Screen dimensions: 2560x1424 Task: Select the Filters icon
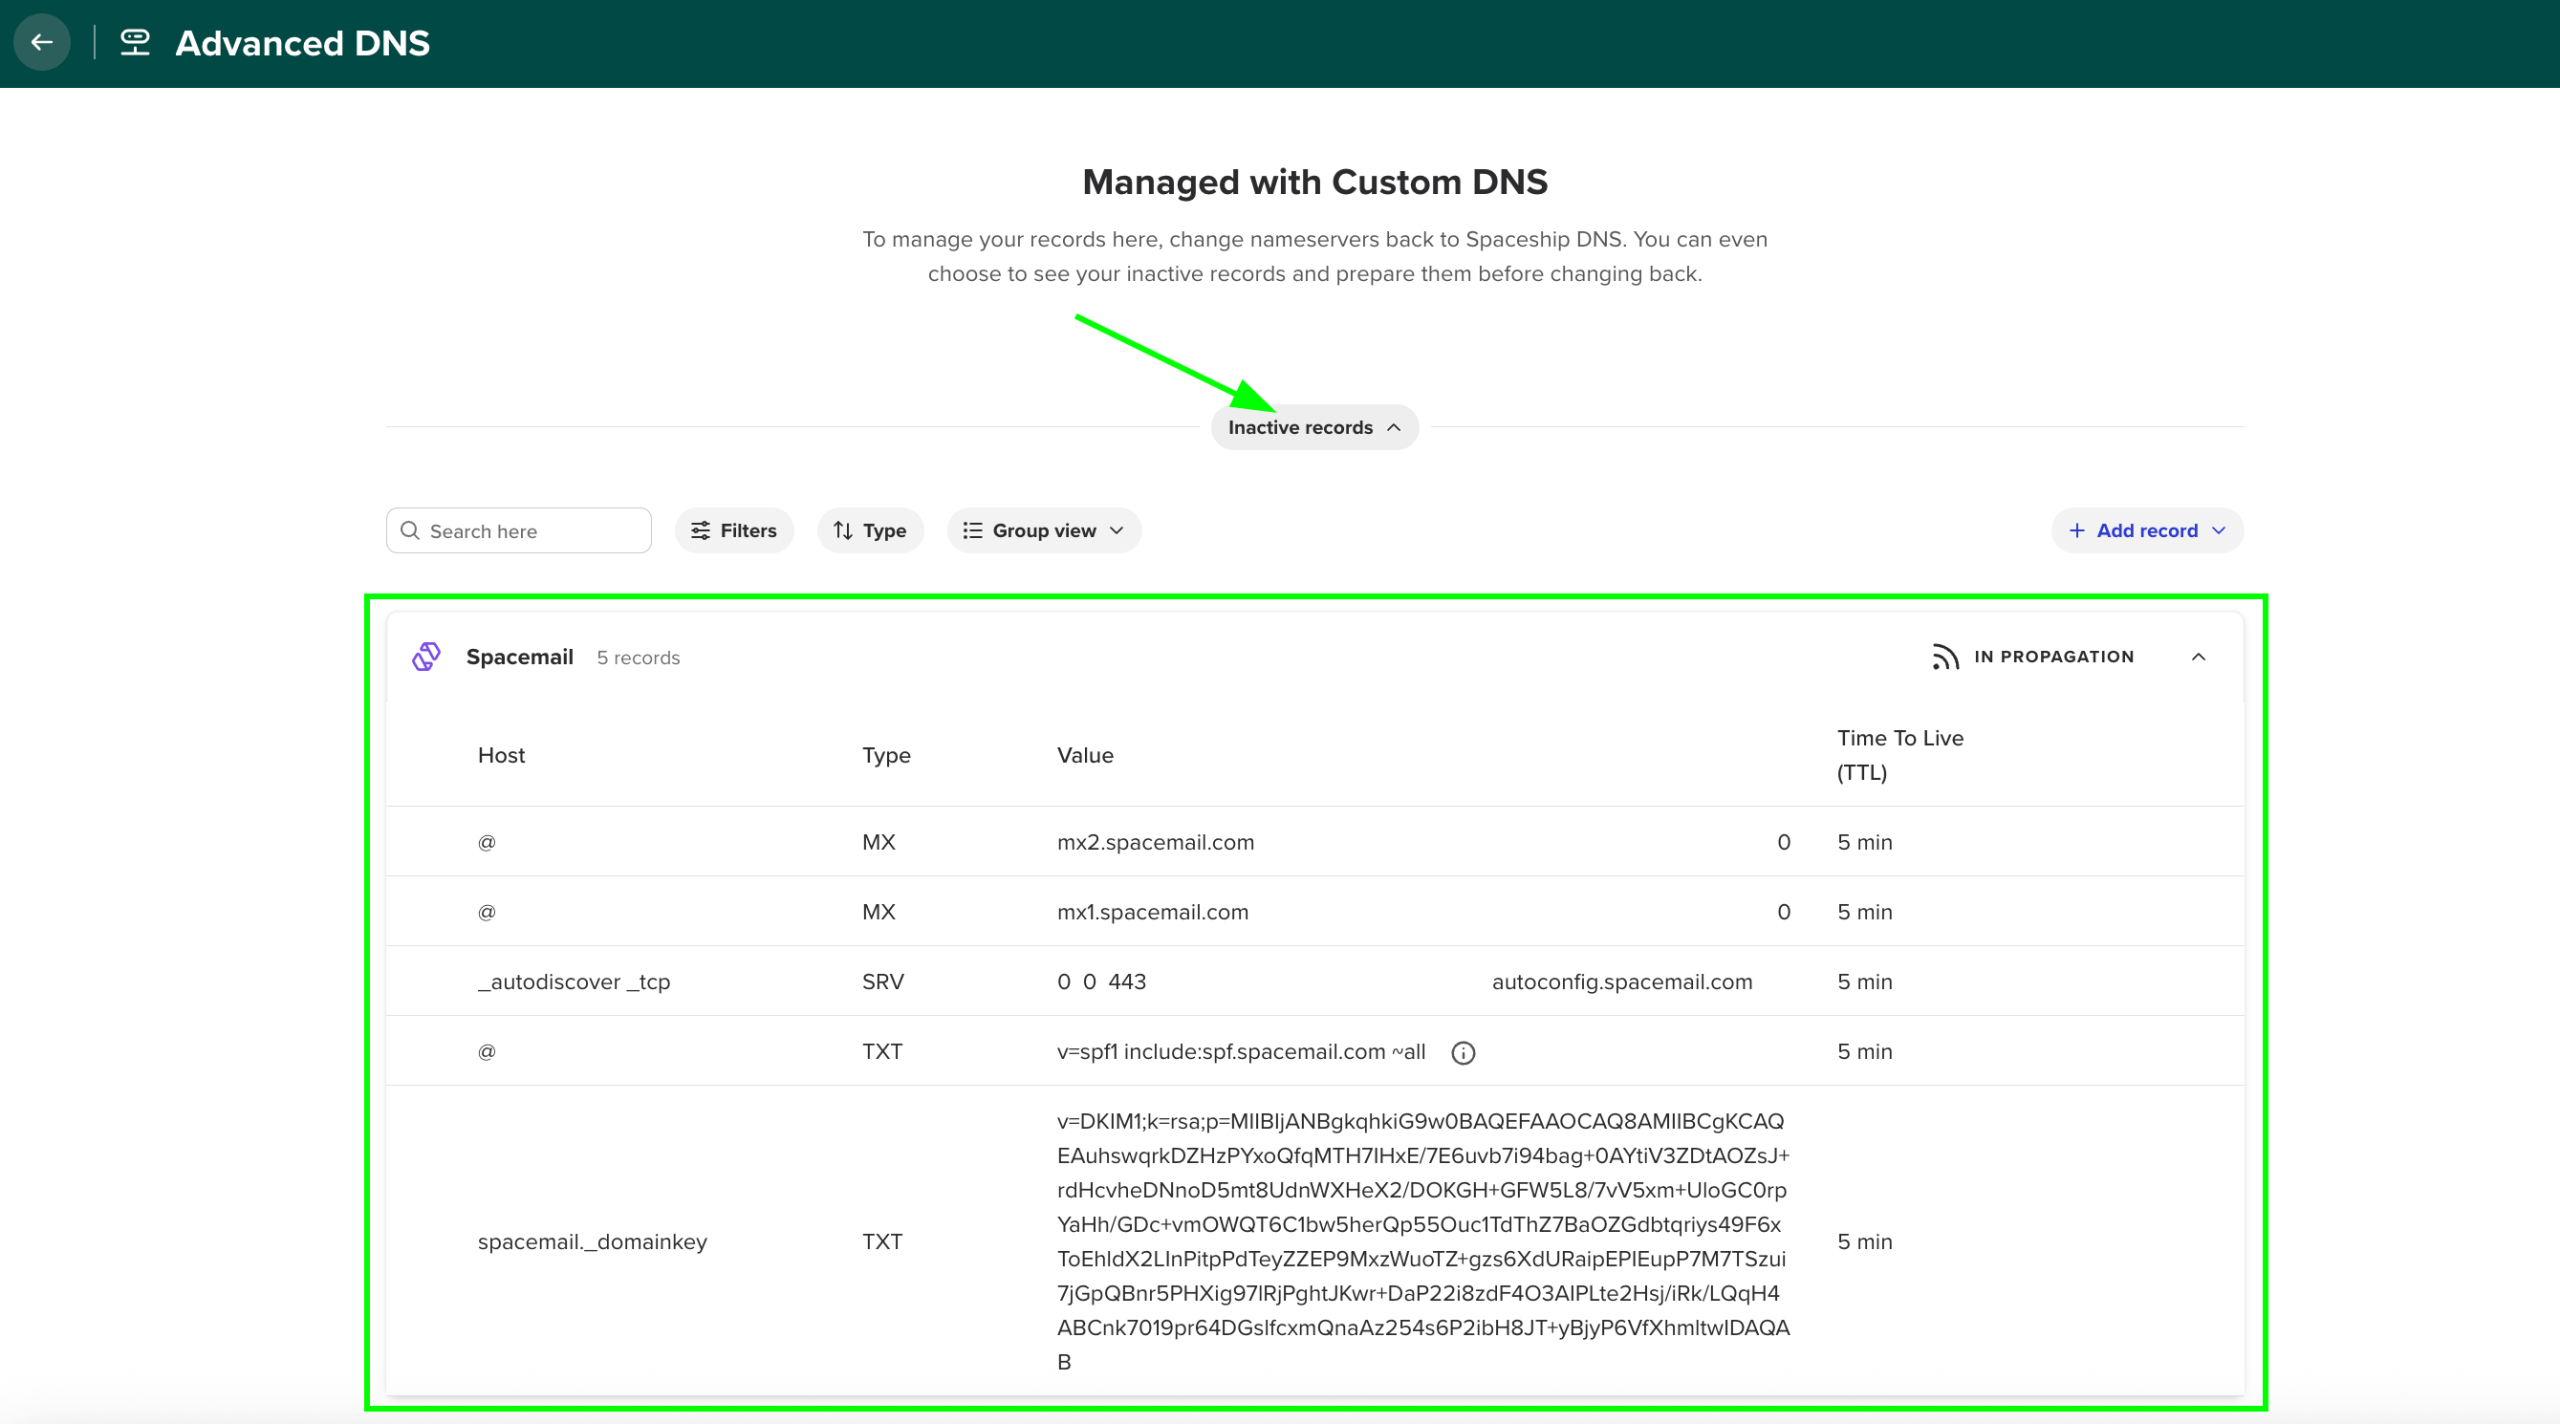click(702, 530)
